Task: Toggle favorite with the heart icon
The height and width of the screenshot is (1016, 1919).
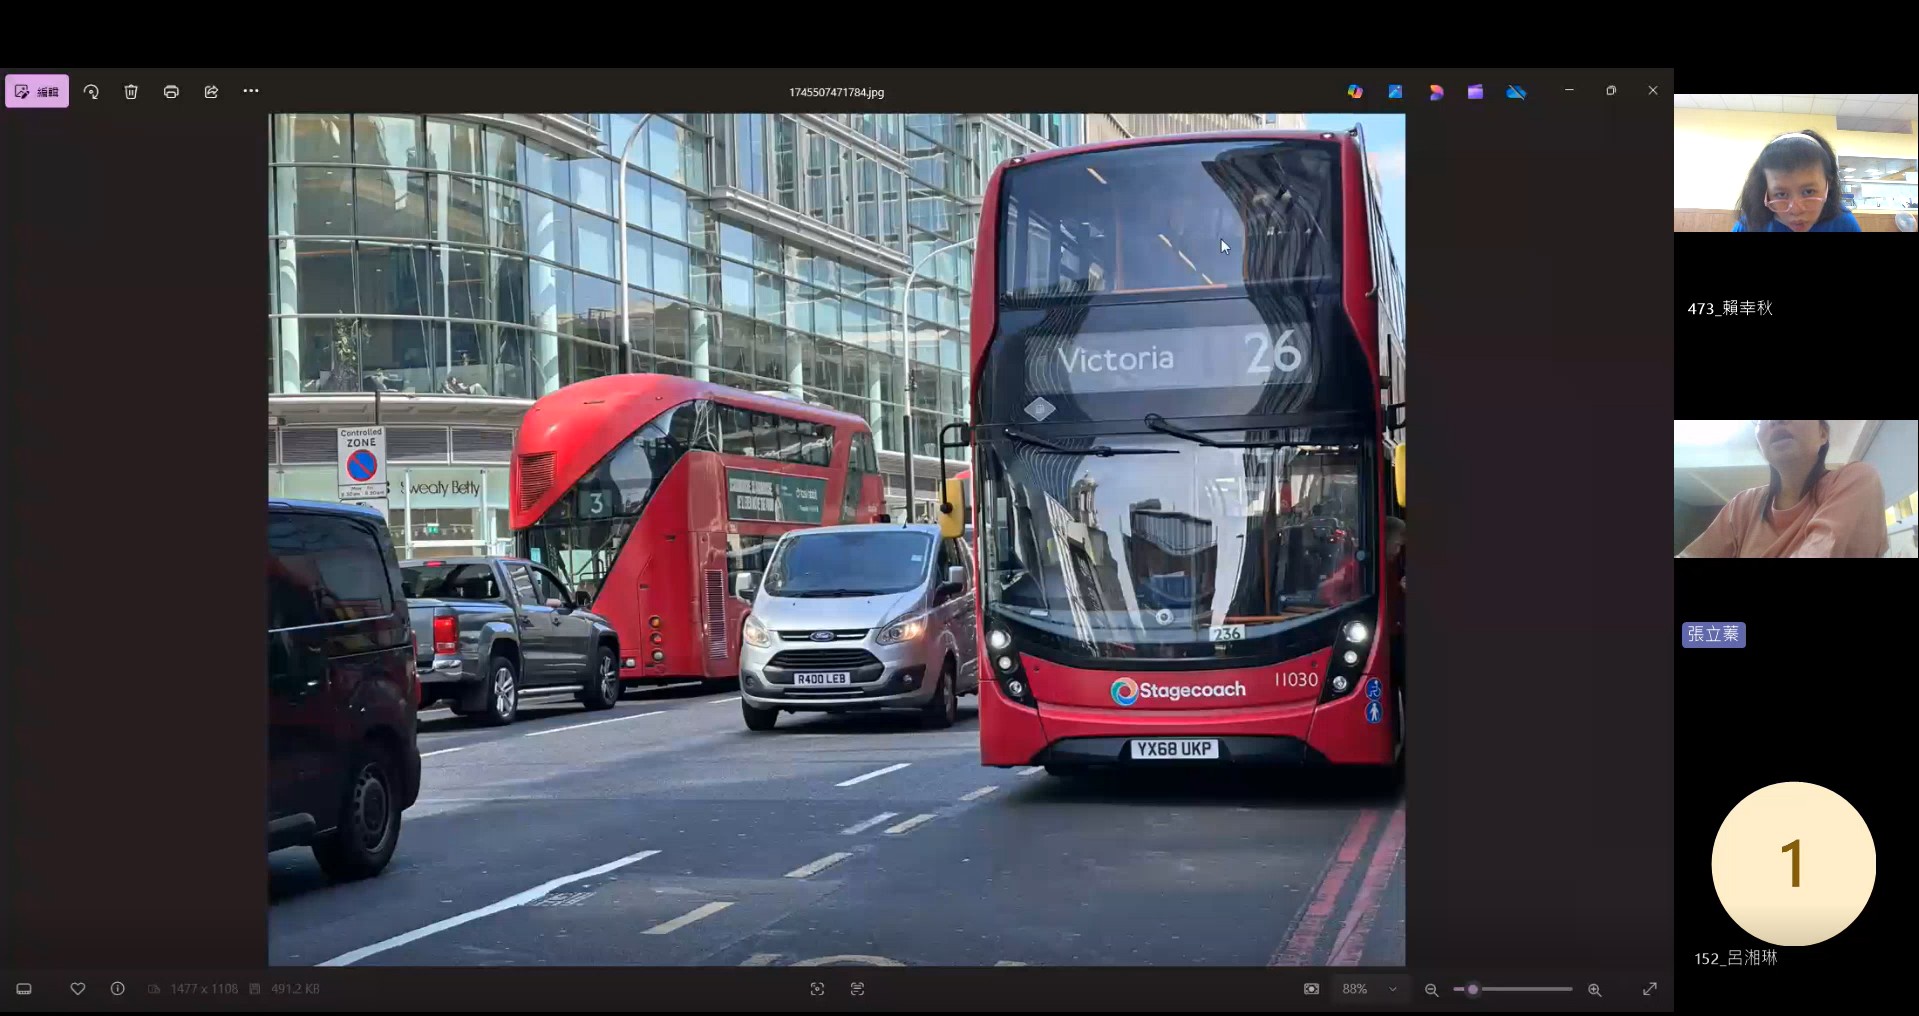Action: (x=77, y=989)
